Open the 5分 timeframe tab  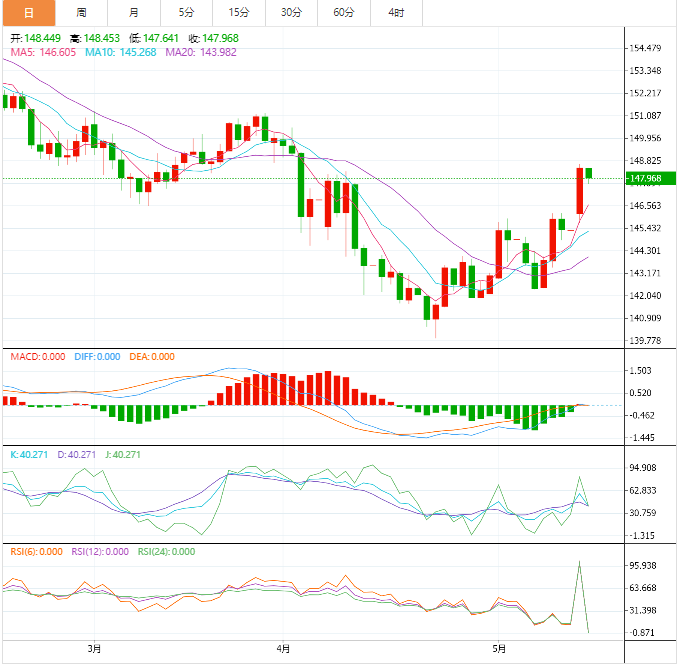186,13
